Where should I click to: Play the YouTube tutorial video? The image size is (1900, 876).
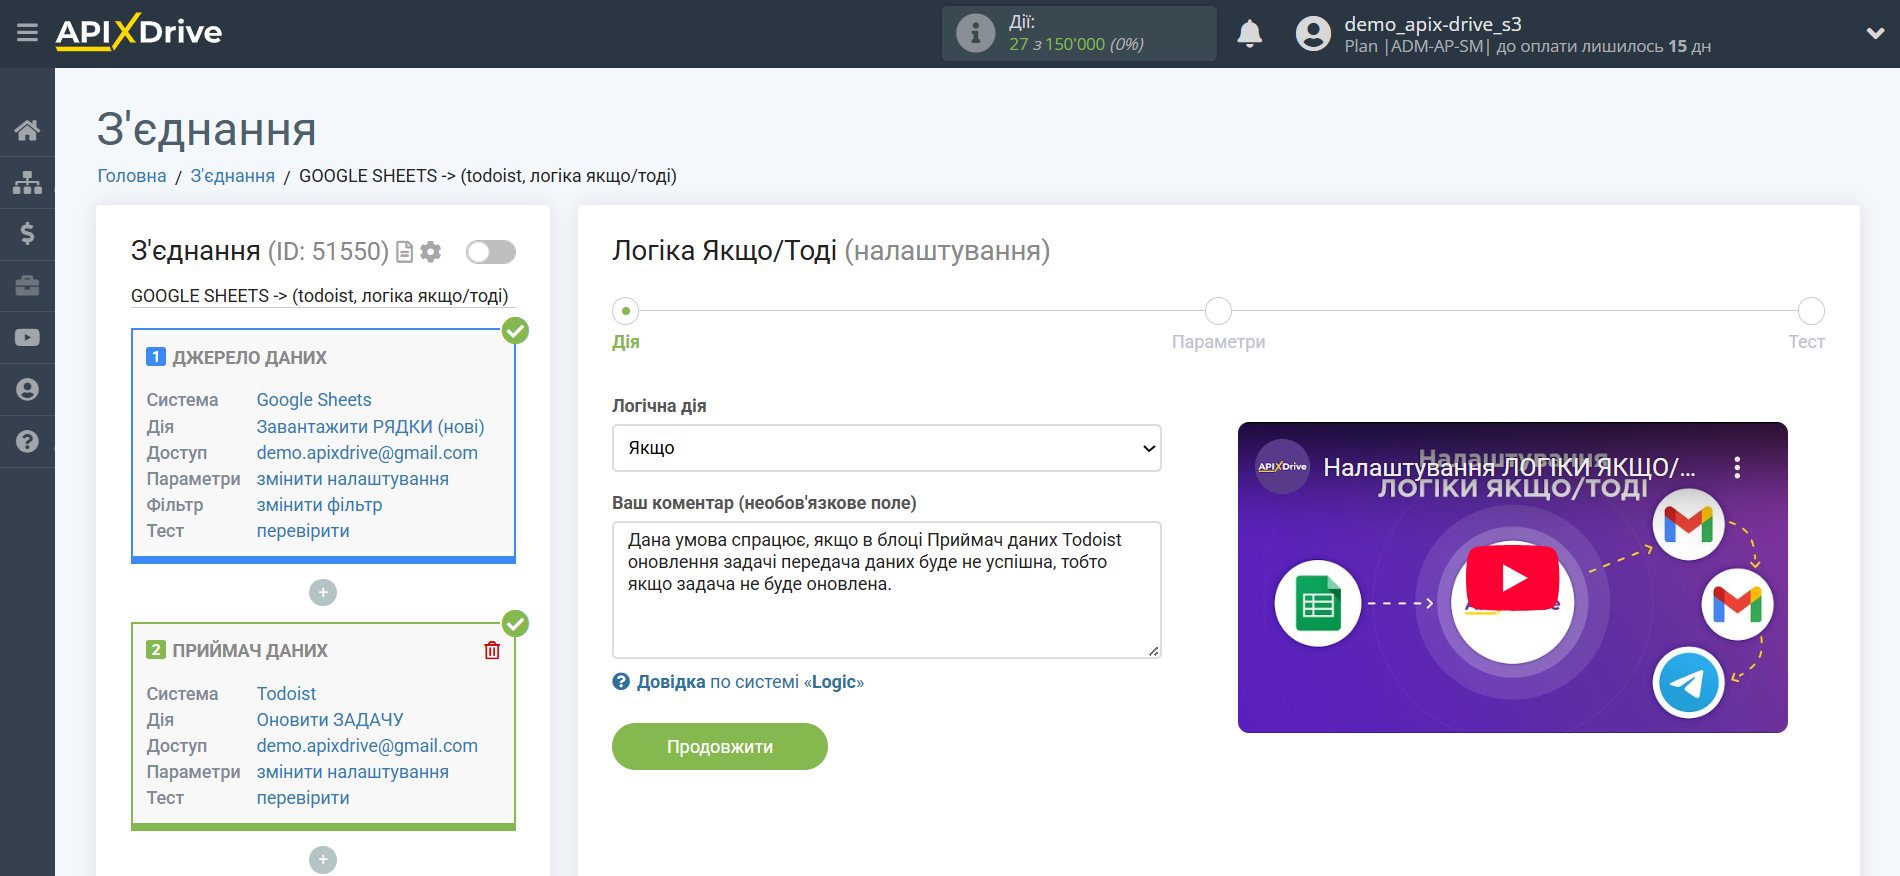1512,578
